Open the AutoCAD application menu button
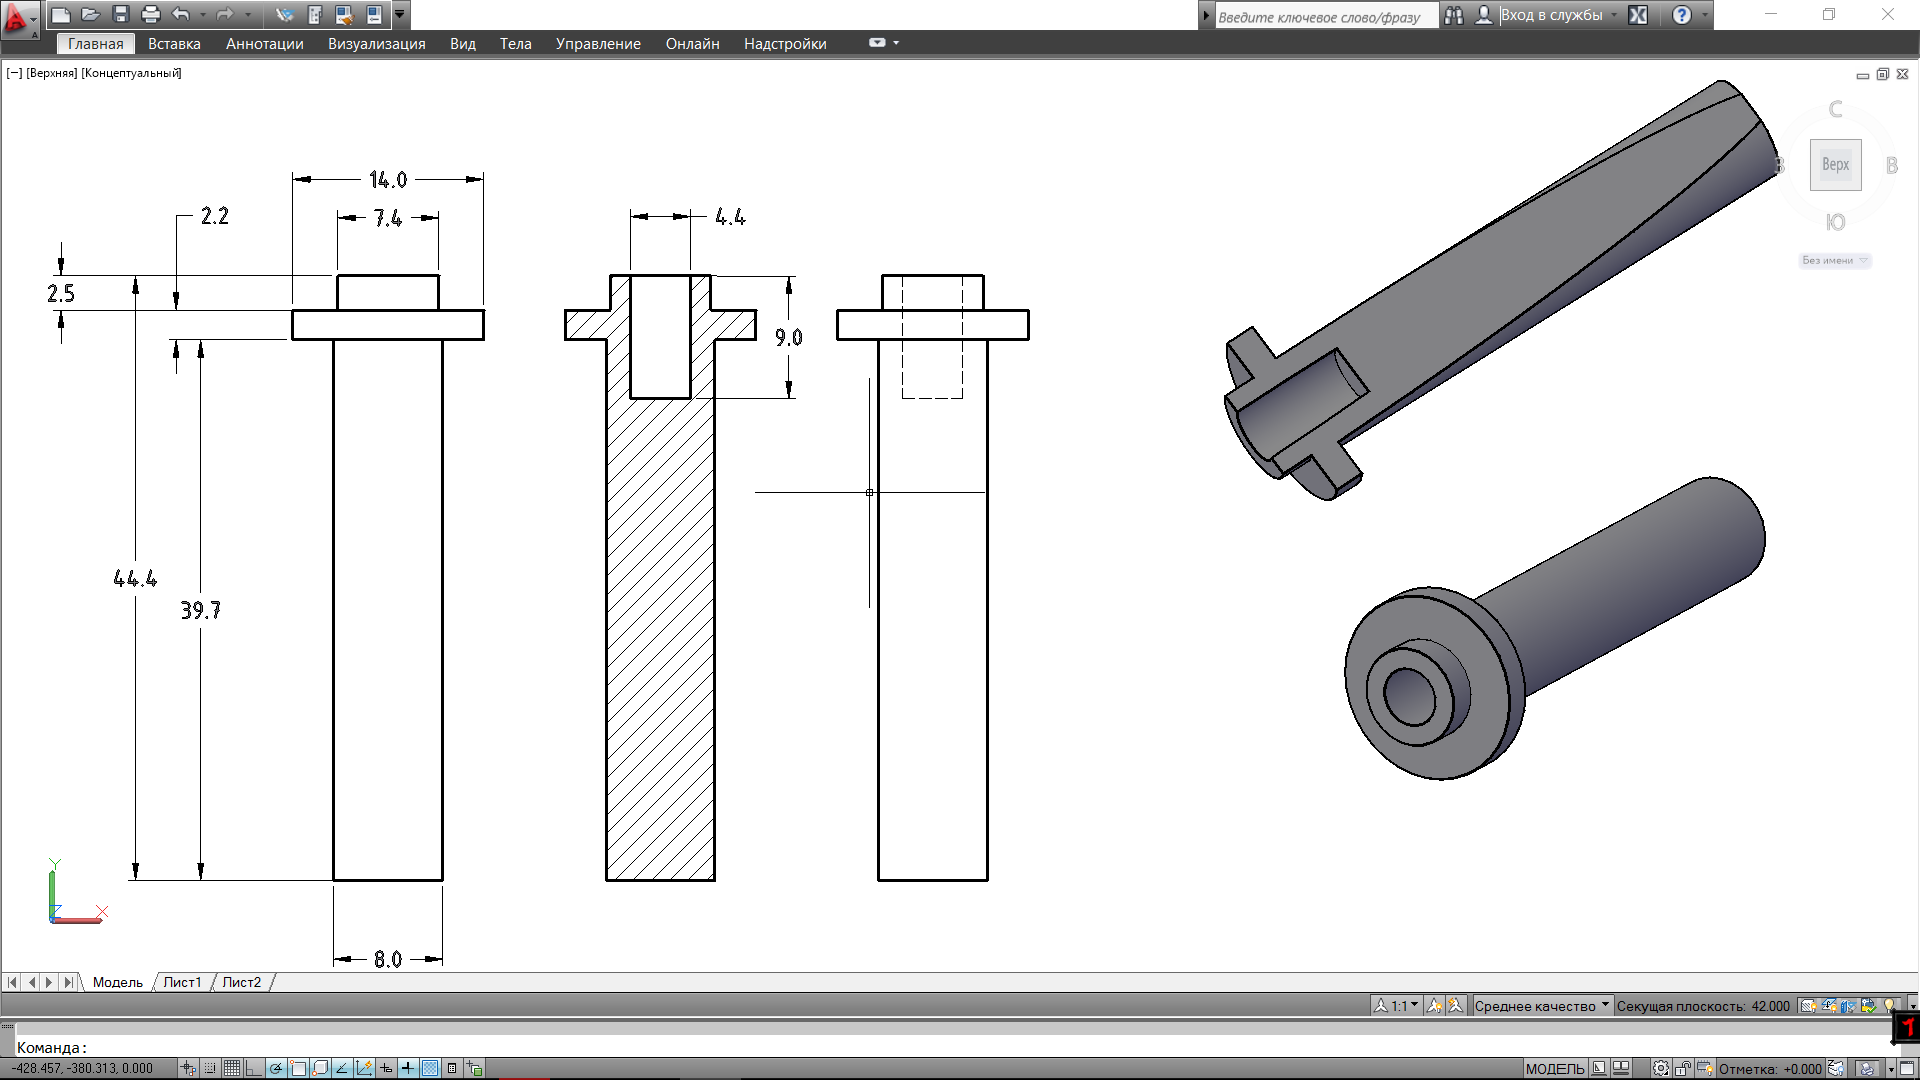1920x1080 pixels. click(x=17, y=18)
